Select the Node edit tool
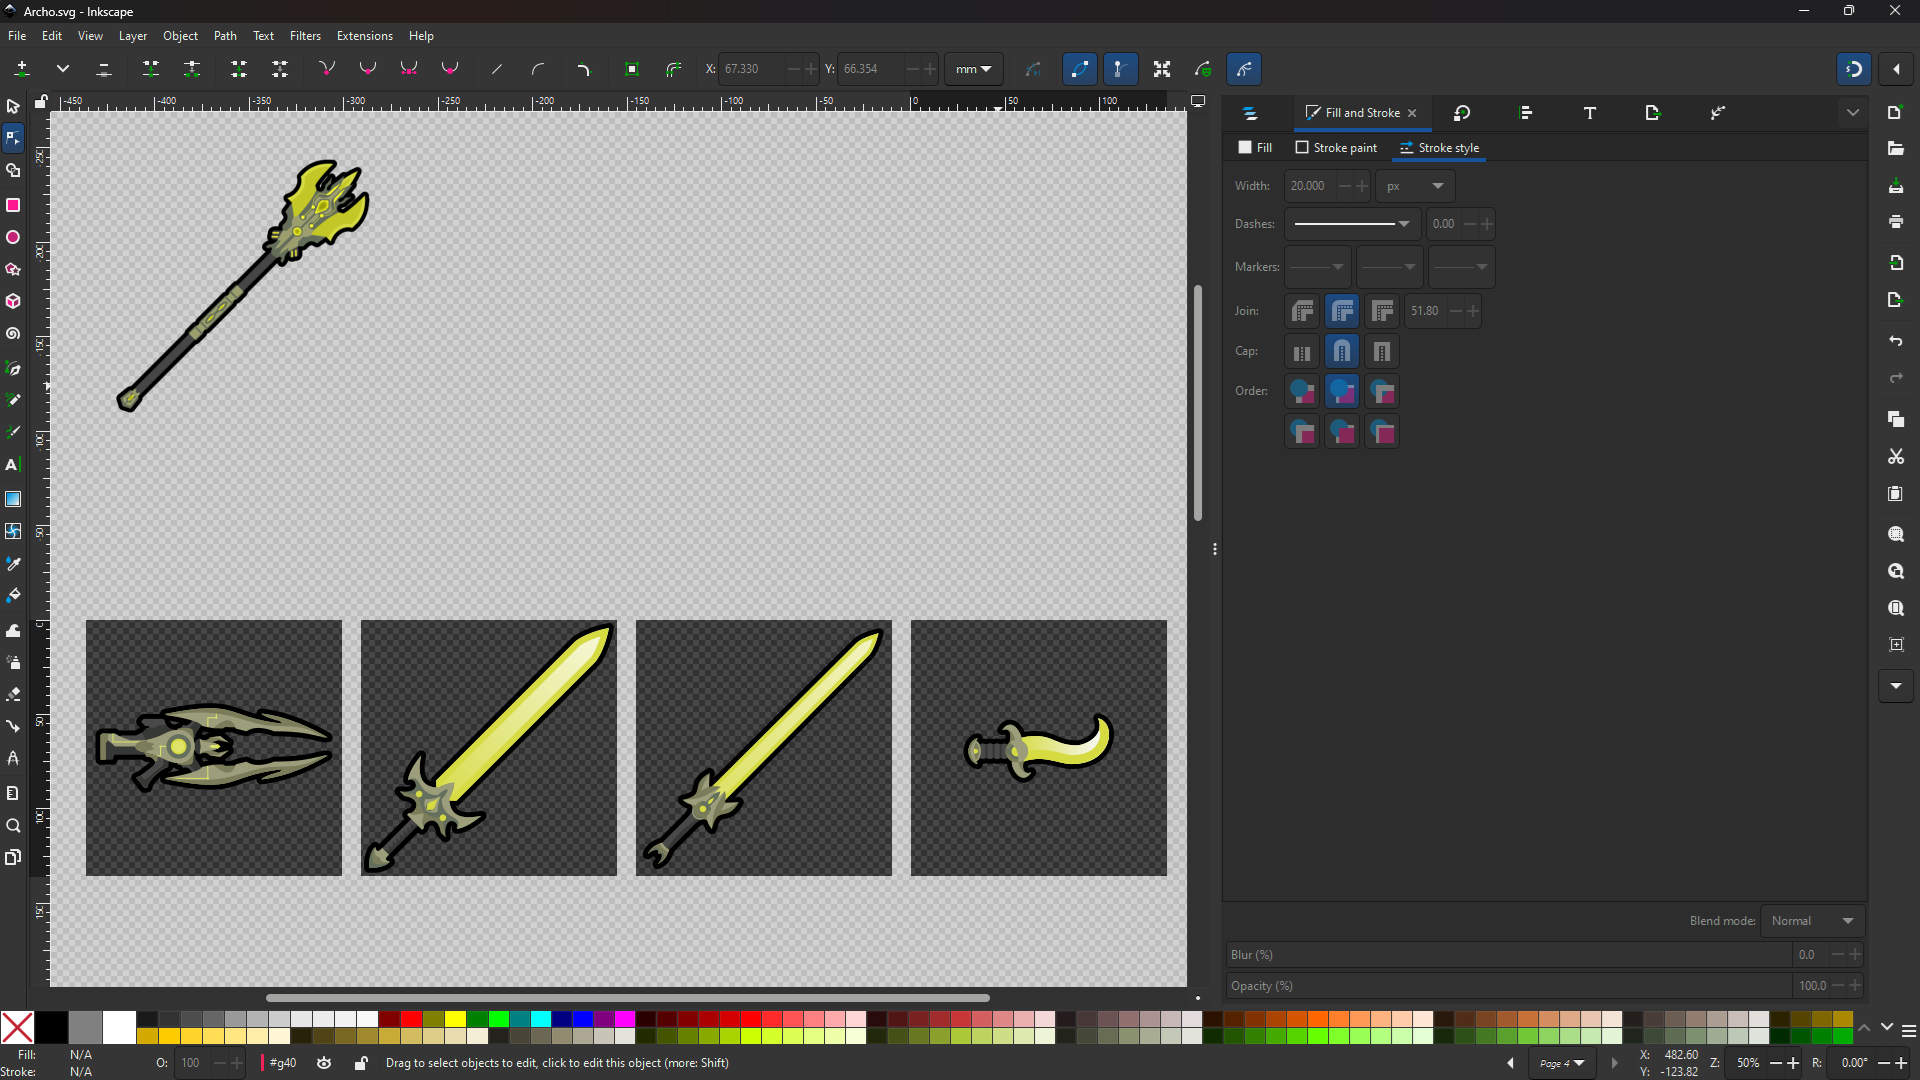Viewport: 1920px width, 1080px height. click(13, 138)
